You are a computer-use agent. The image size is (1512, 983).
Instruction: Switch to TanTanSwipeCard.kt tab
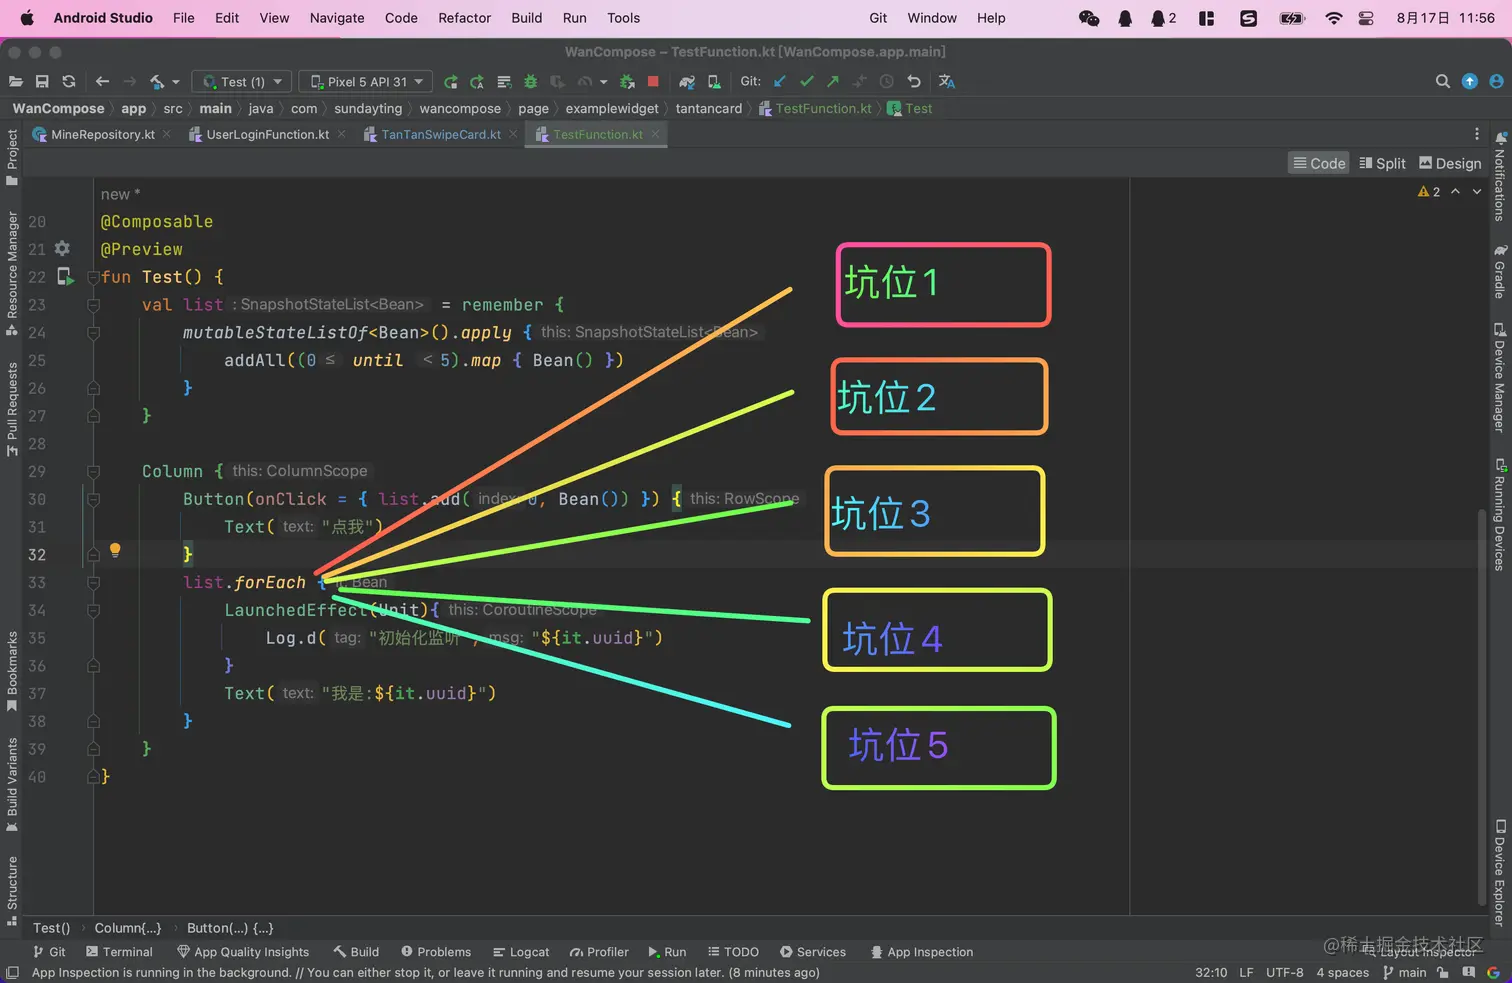(441, 134)
